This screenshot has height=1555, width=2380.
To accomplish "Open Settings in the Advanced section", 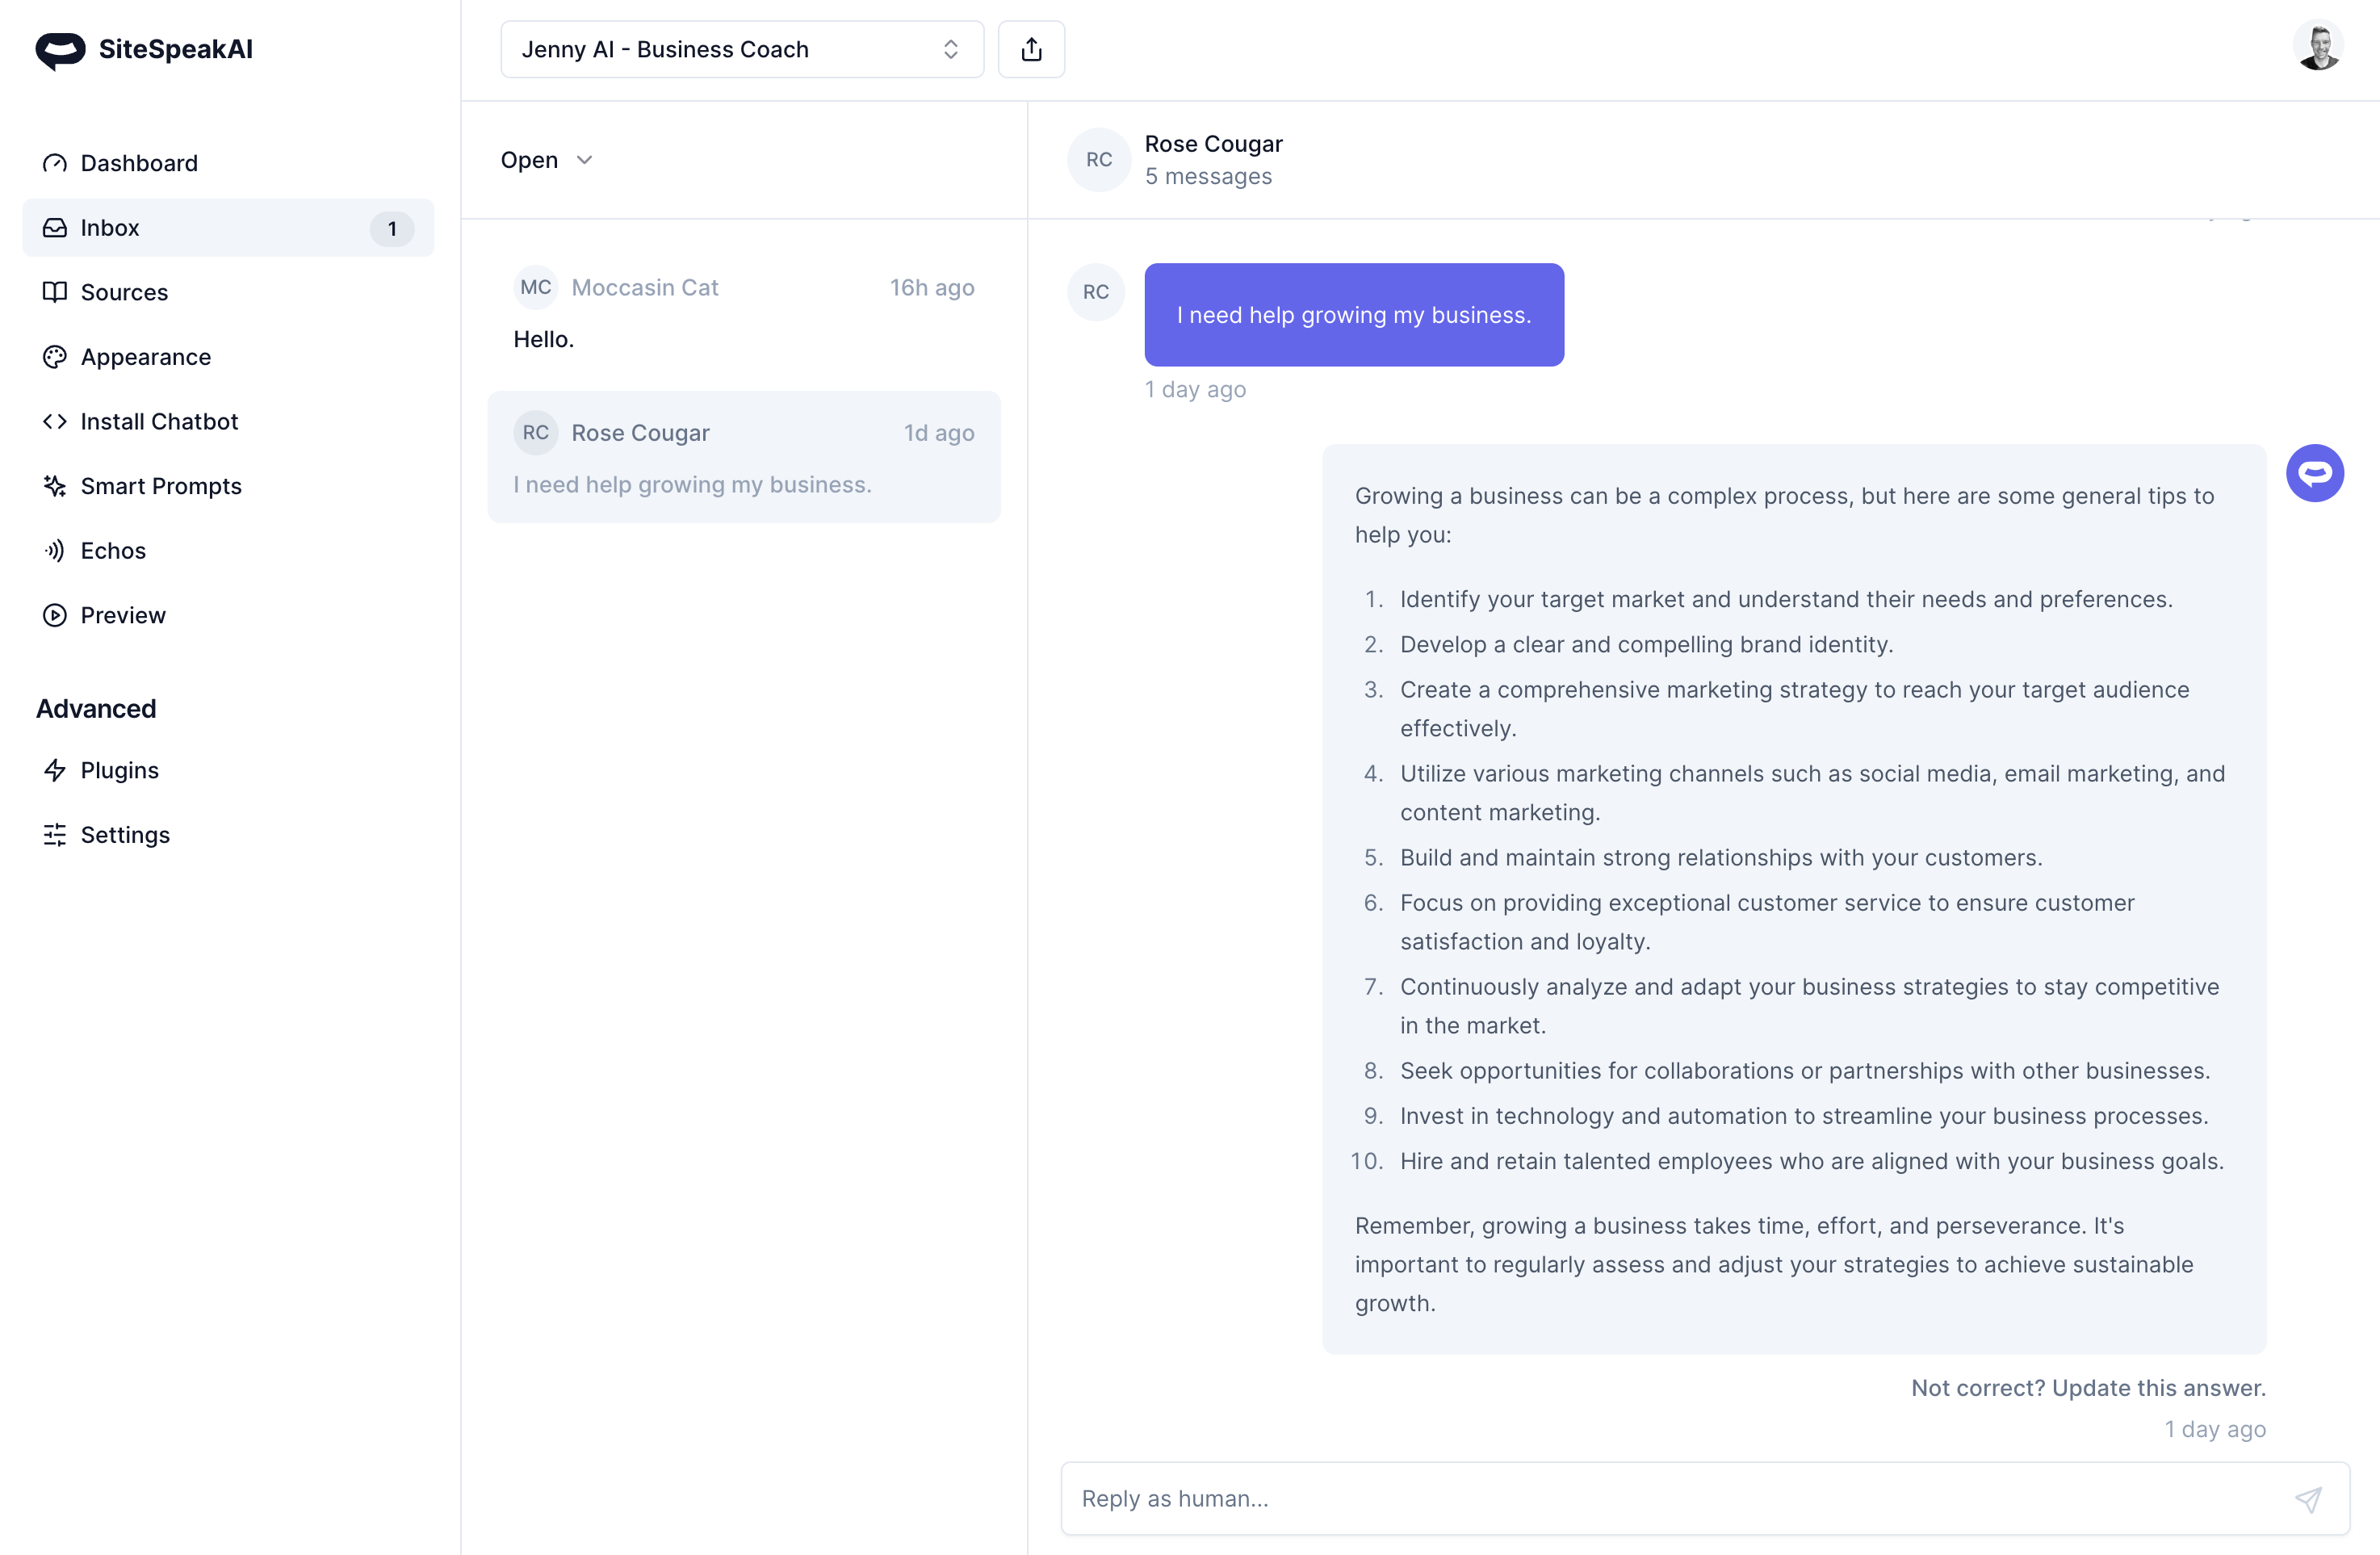I will coord(125,835).
